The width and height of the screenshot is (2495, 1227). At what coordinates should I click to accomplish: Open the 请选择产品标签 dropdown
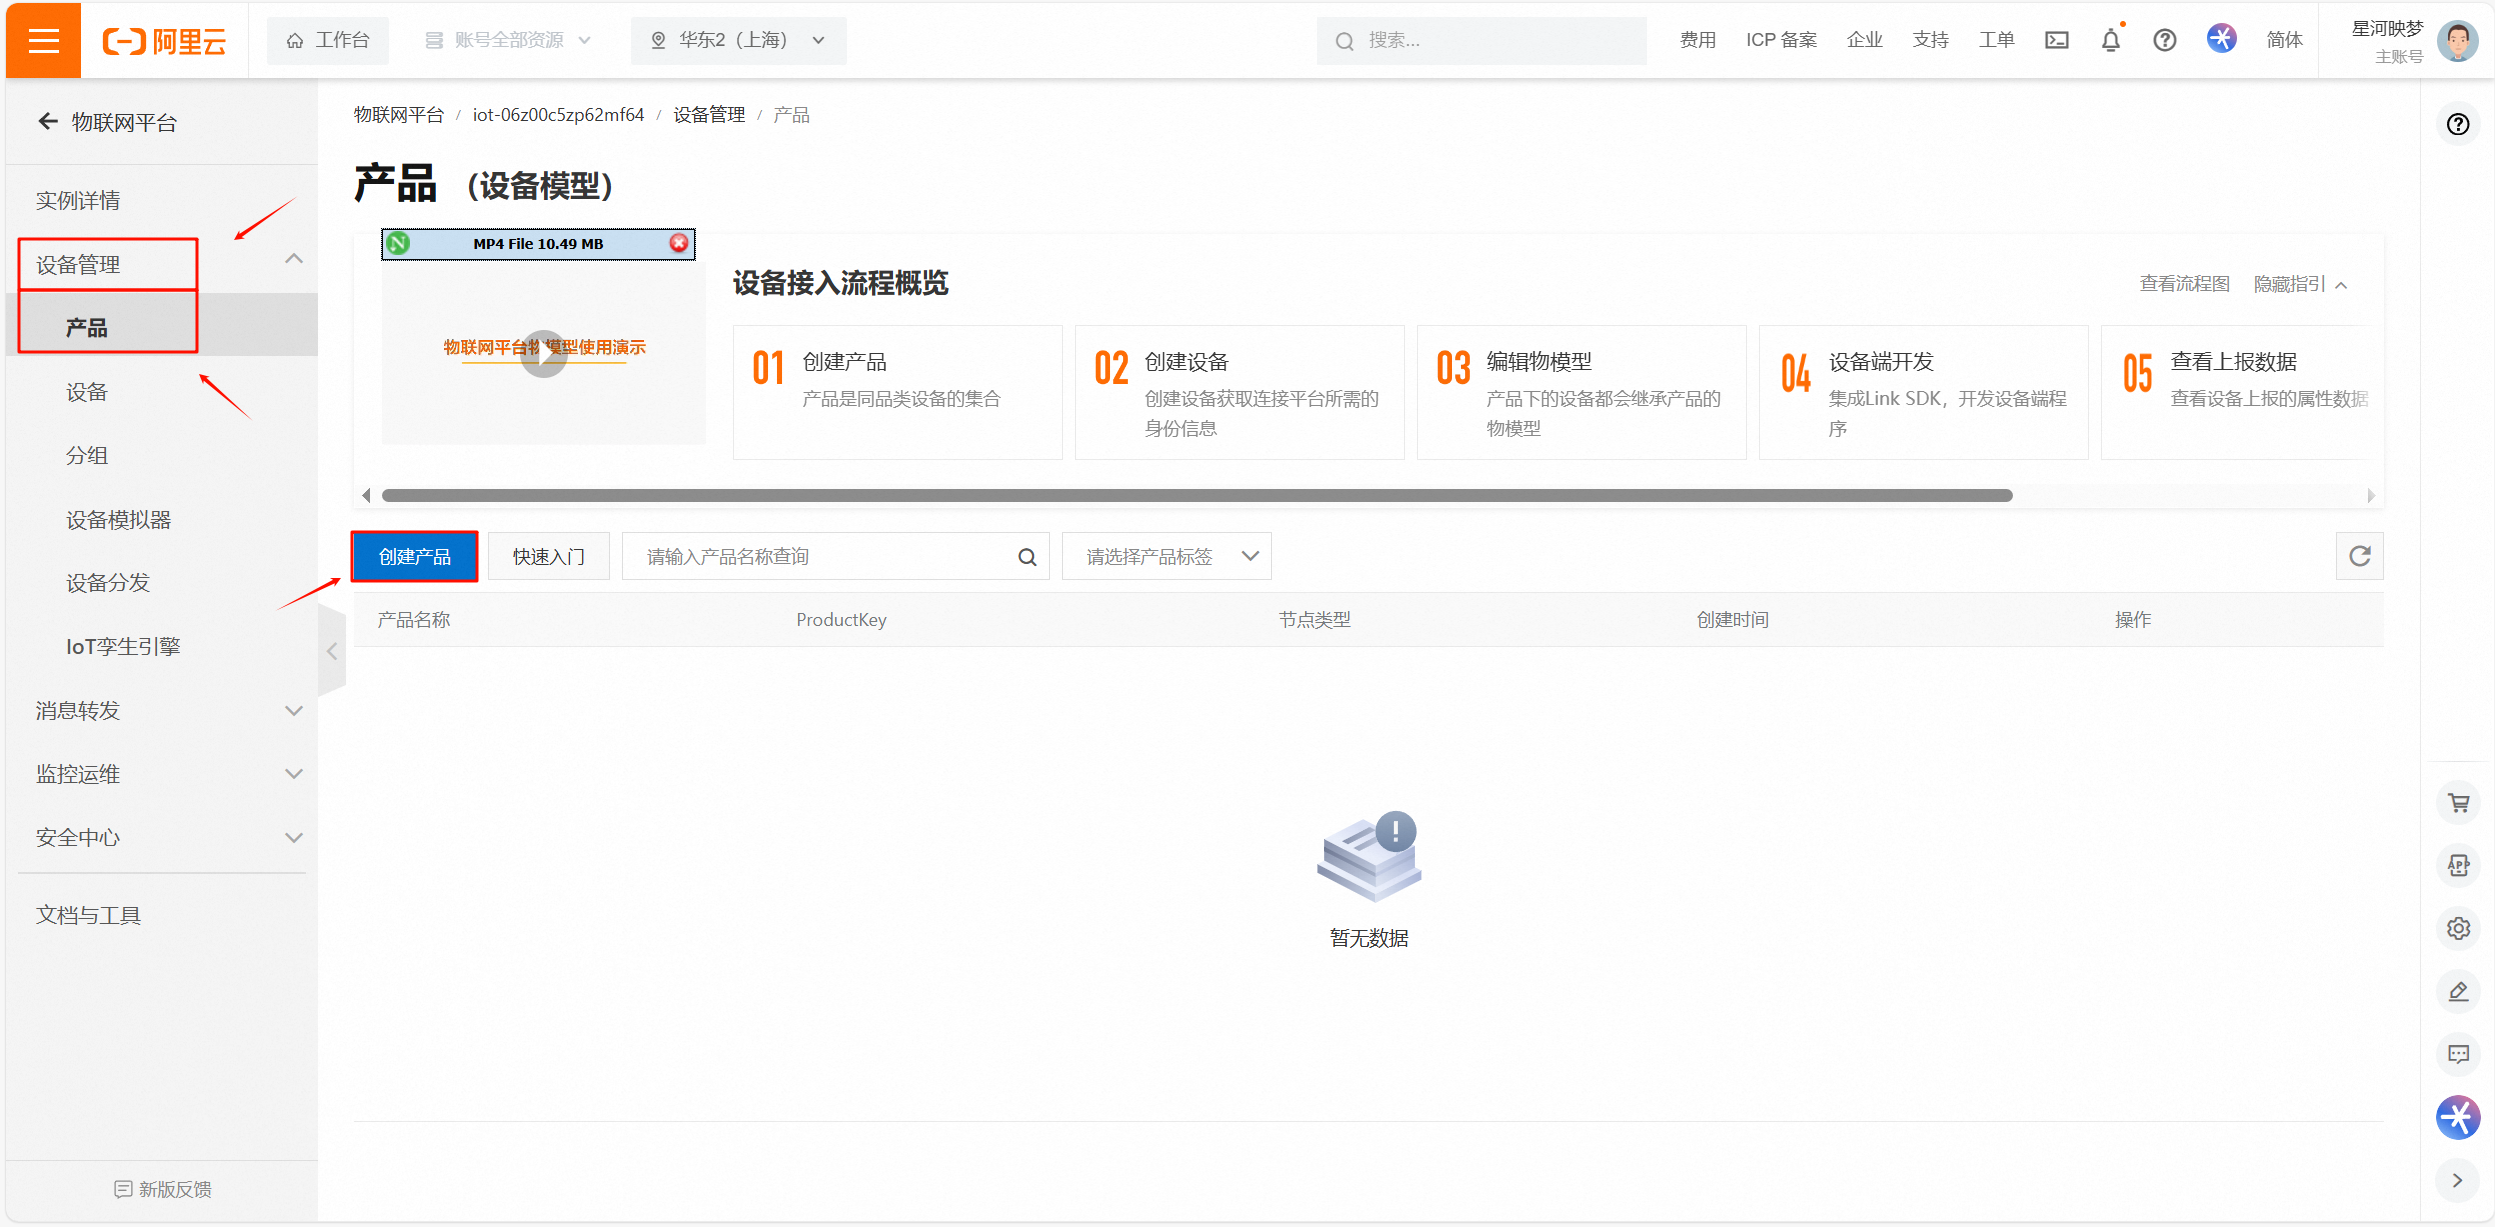(1165, 556)
